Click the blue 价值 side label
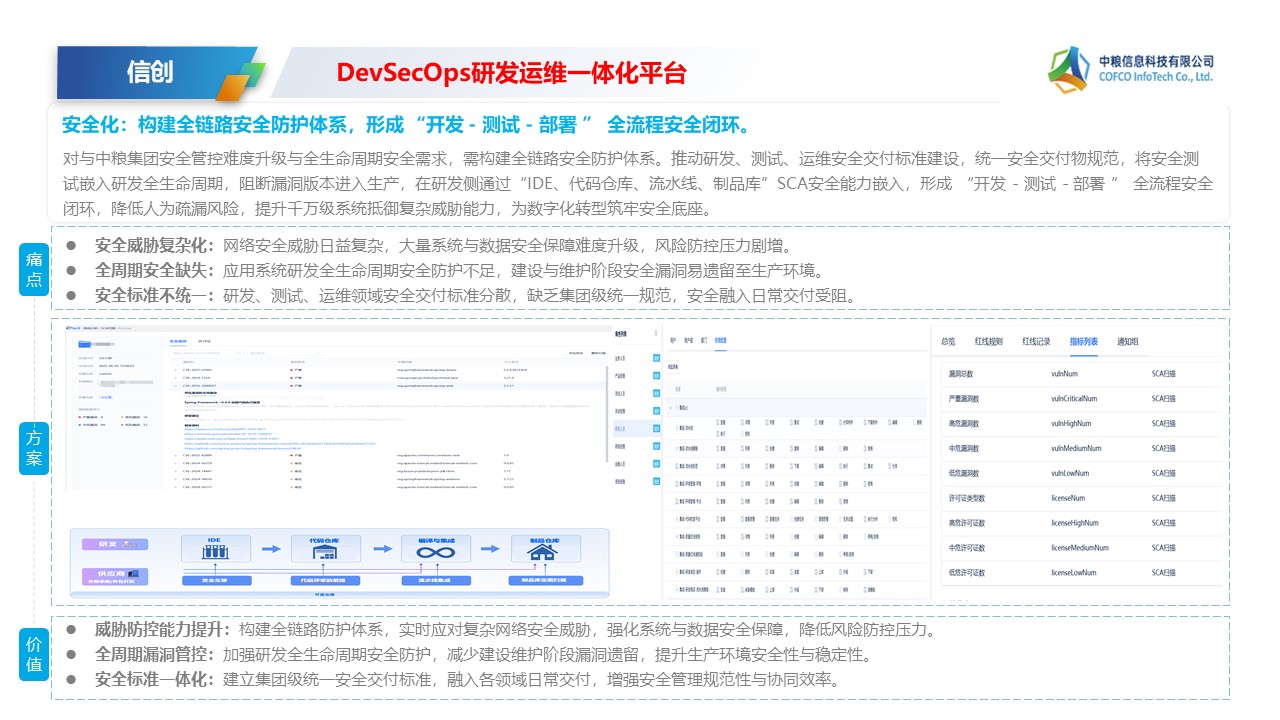 tap(34, 654)
